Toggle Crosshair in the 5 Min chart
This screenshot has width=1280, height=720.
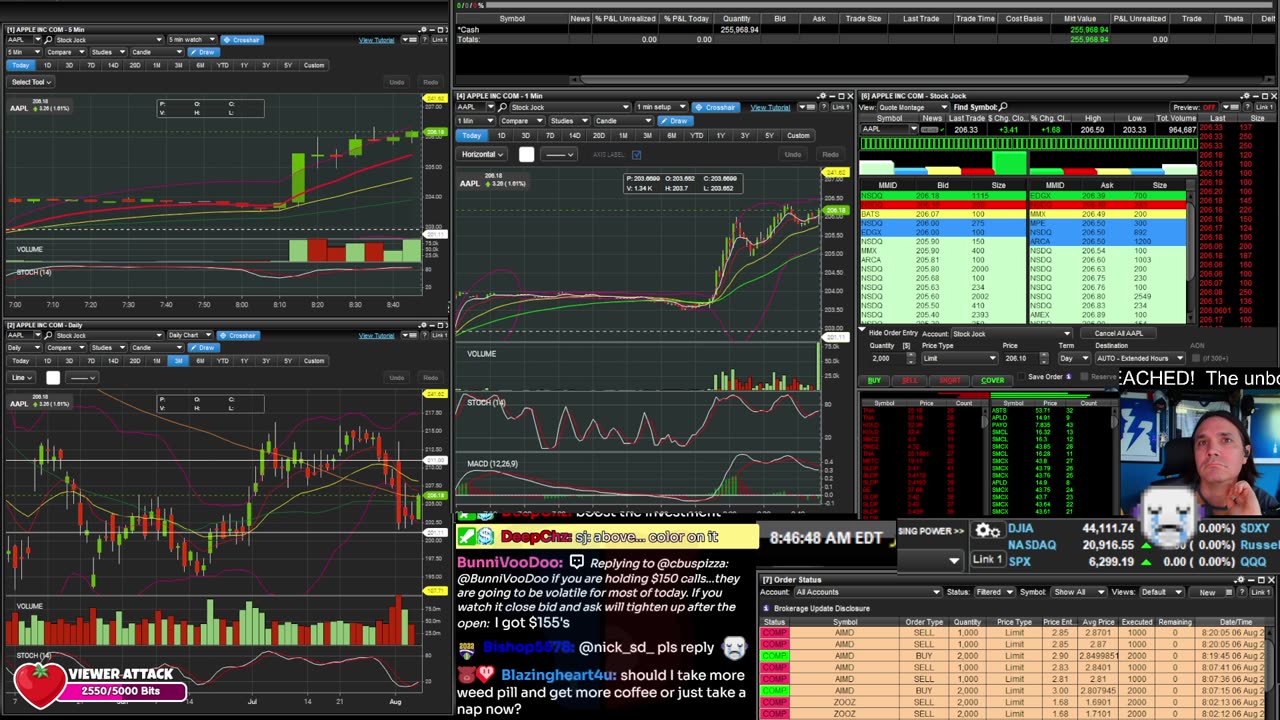(242, 40)
